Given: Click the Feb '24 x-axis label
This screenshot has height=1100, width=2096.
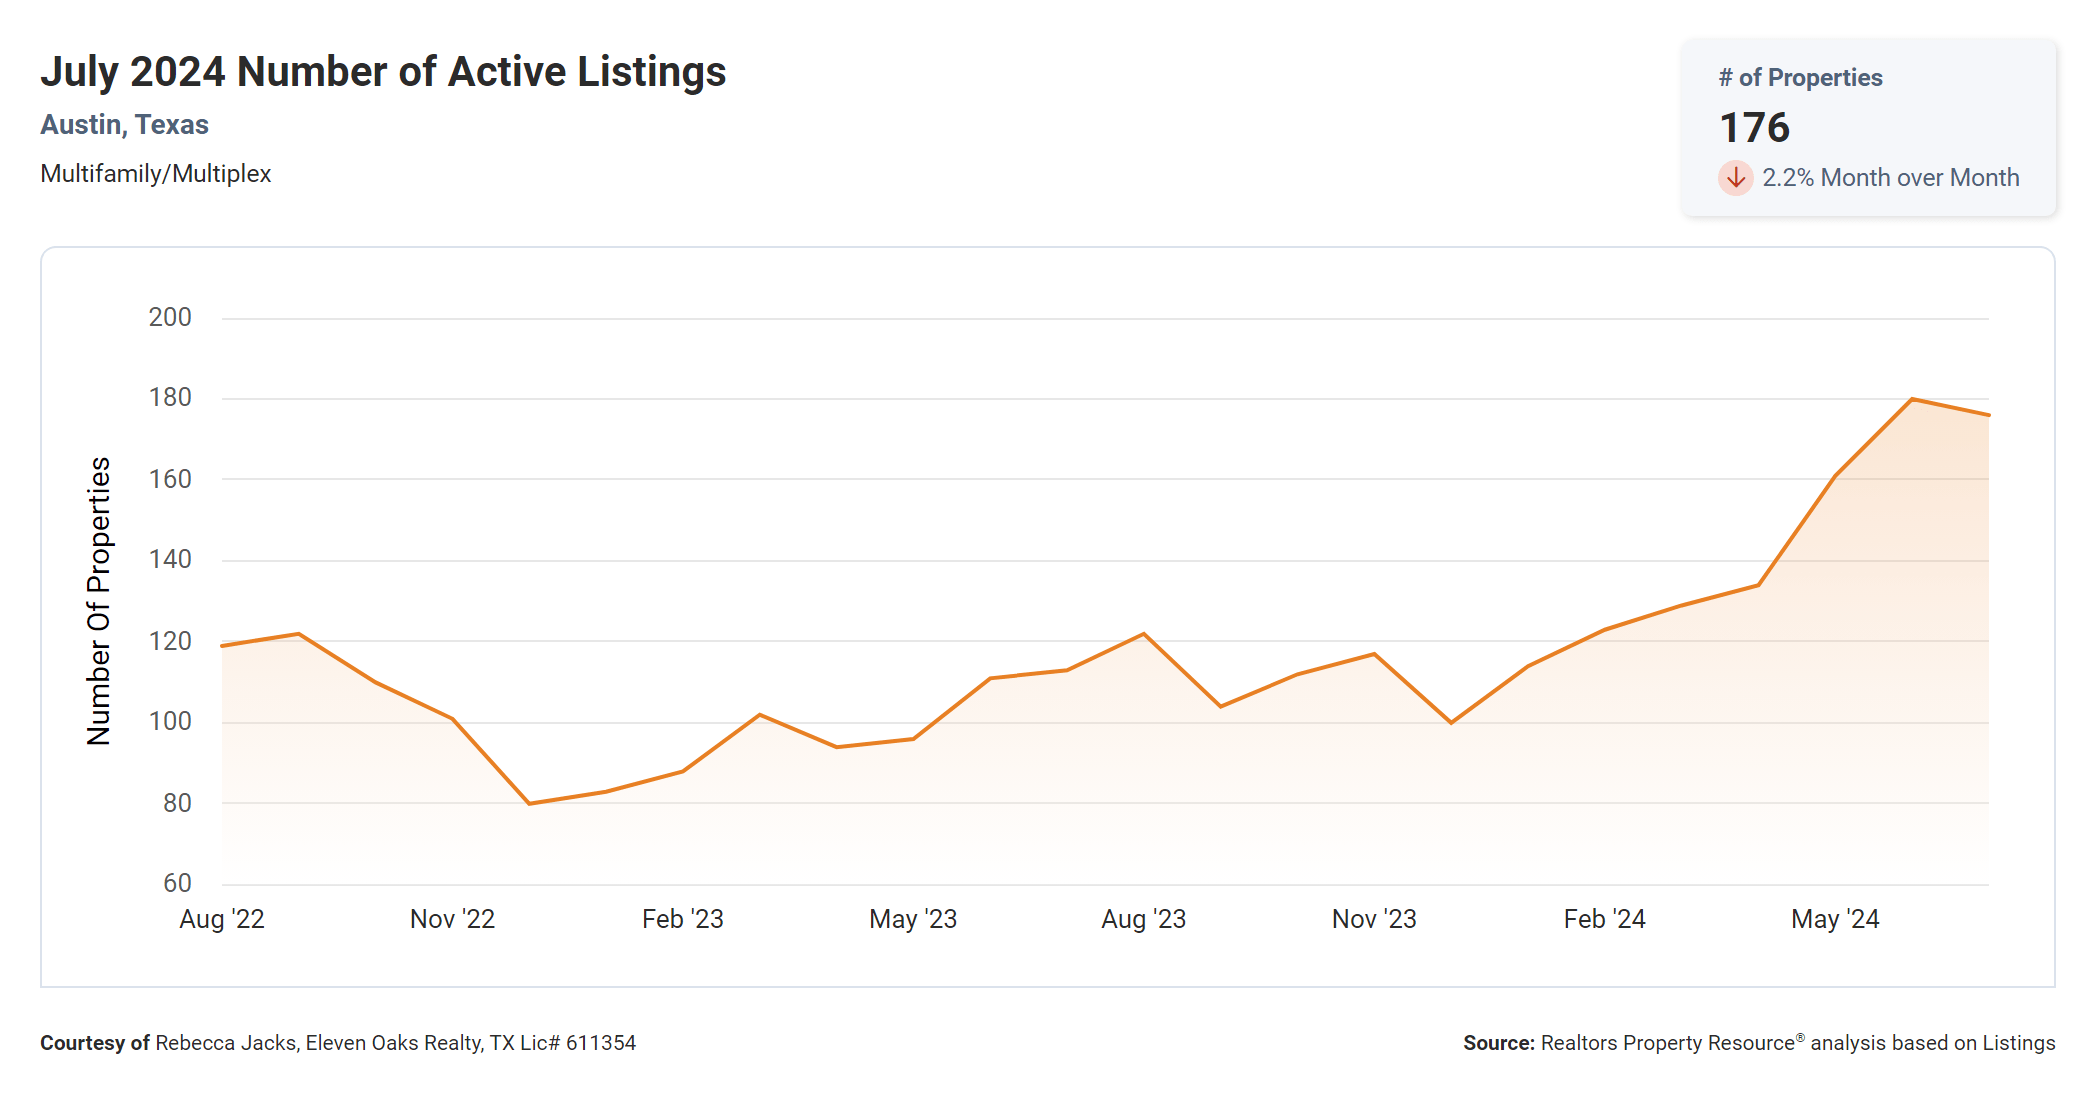Looking at the screenshot, I should [x=1604, y=919].
